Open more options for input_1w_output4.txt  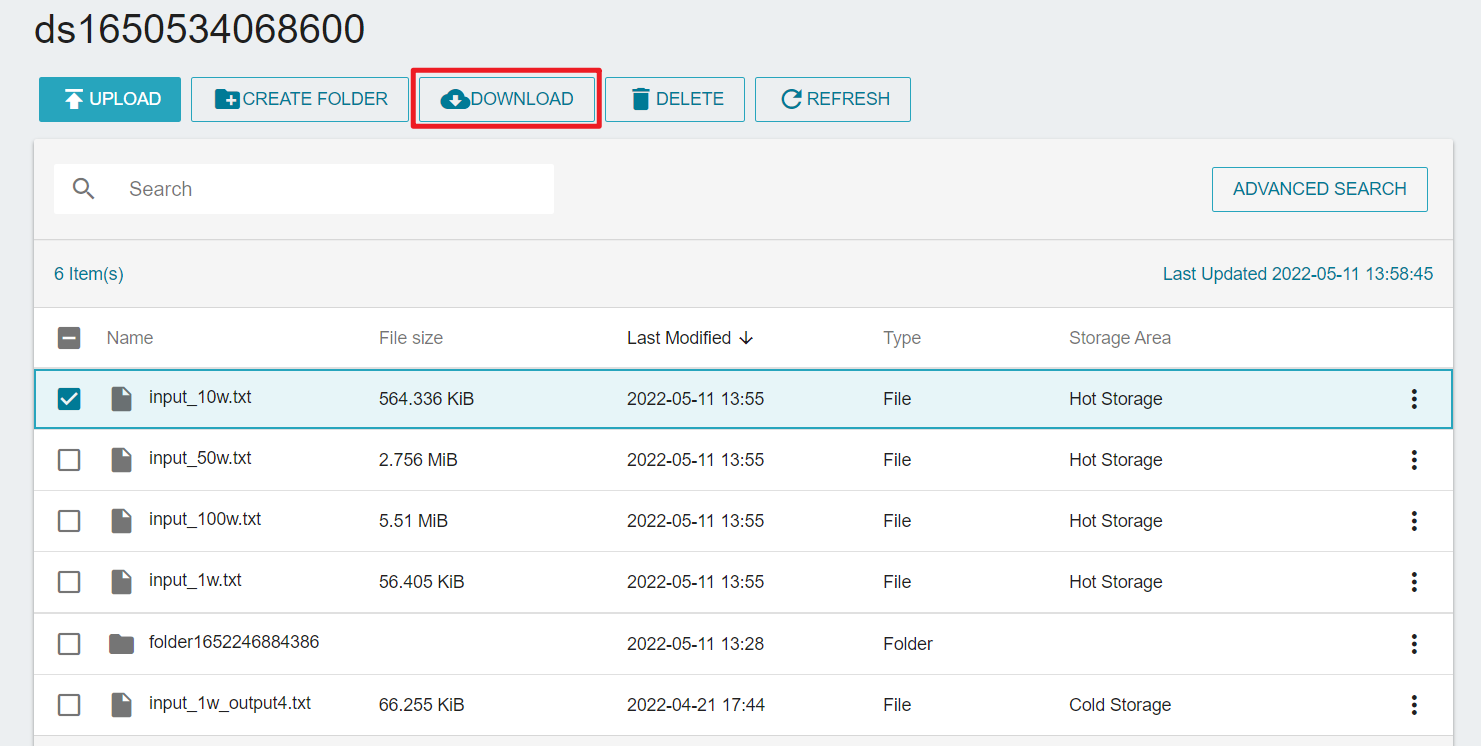[x=1414, y=705]
